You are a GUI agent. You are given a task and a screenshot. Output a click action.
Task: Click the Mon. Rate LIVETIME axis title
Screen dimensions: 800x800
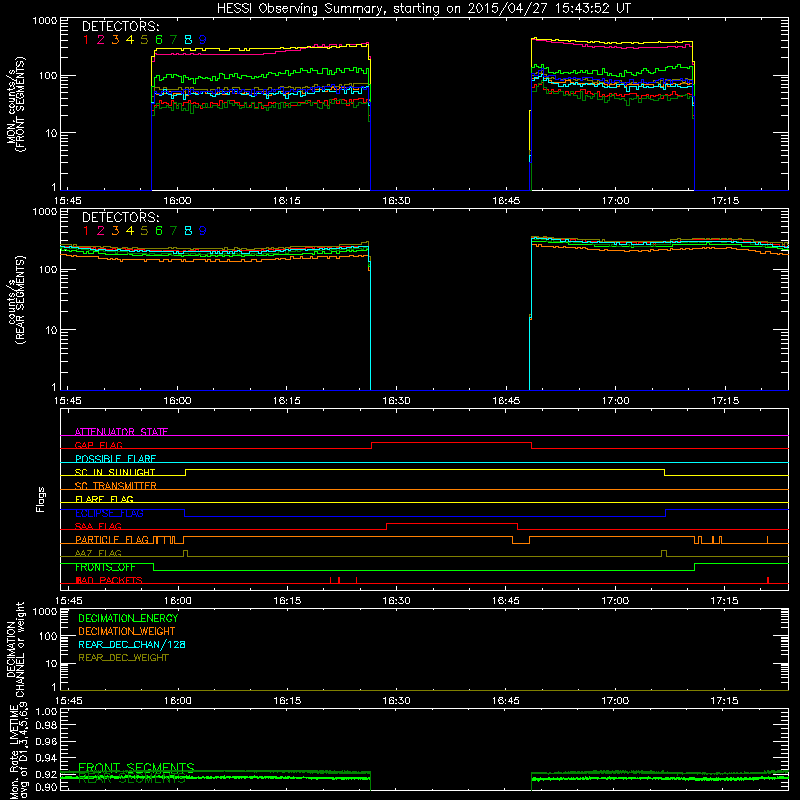point(18,750)
